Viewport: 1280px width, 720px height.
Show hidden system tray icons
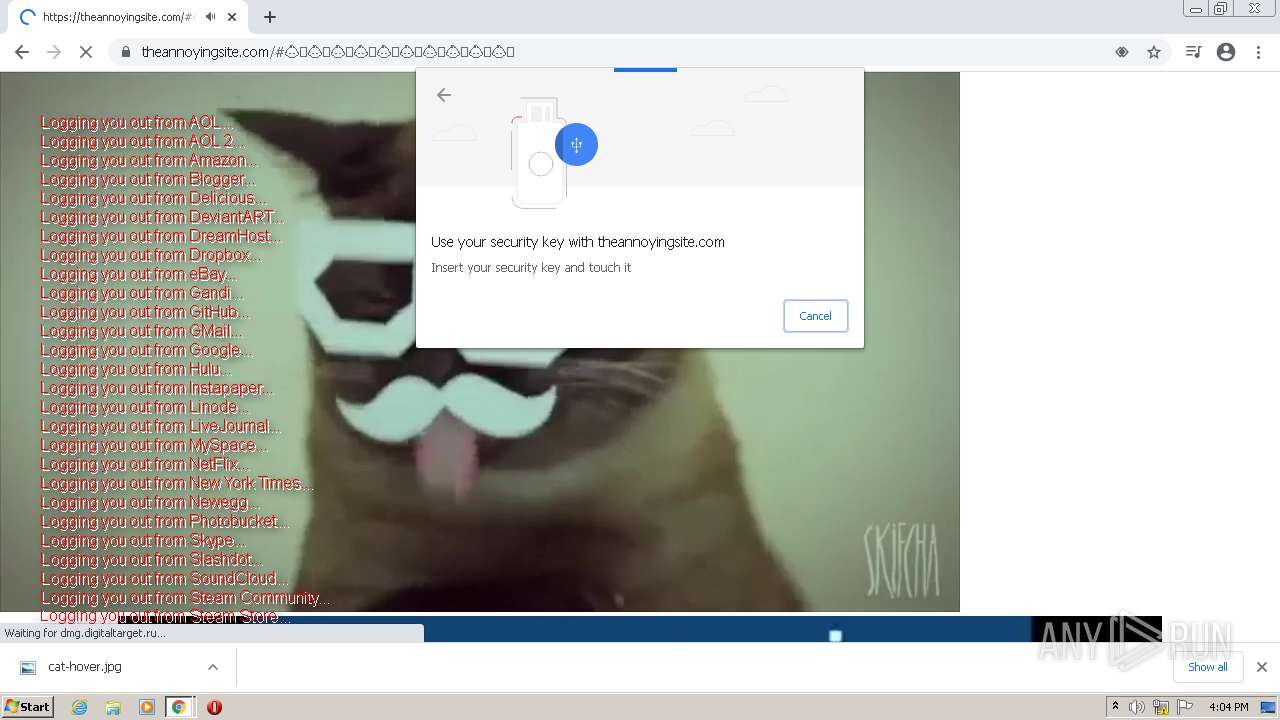coord(1115,707)
